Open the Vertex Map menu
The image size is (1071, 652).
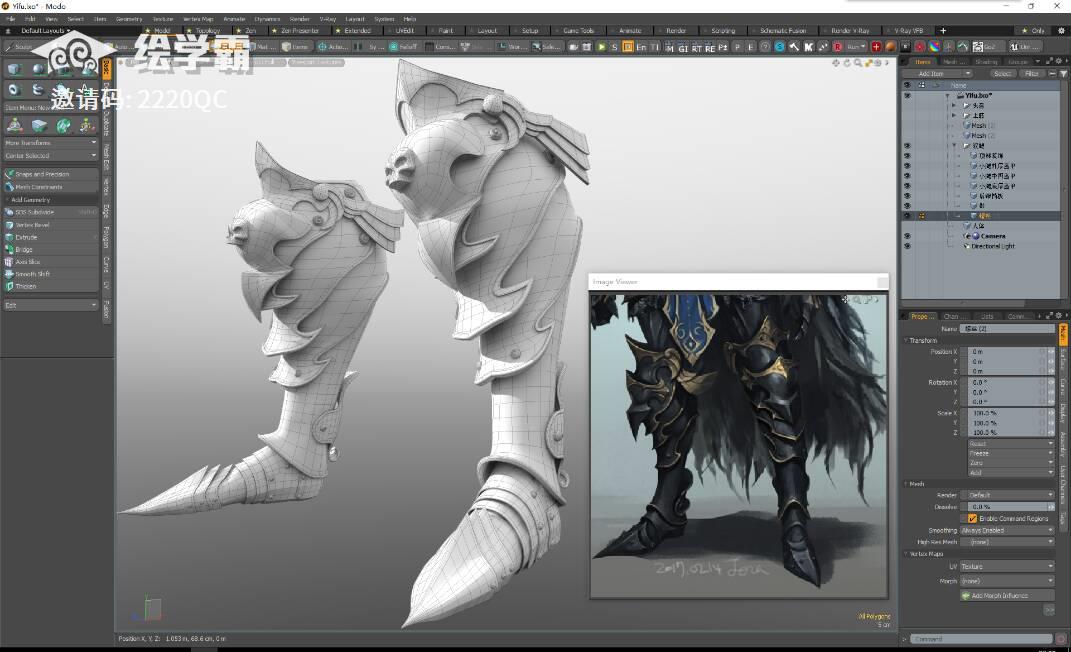(x=198, y=19)
